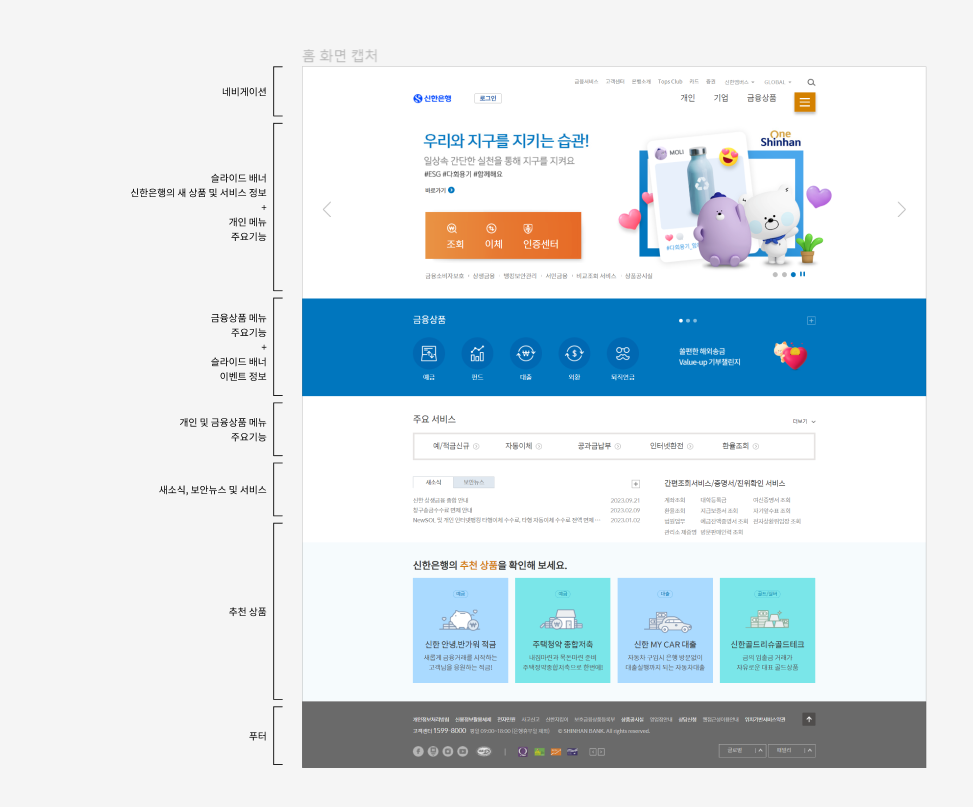
Task: Click the green certification badge in footer
Action: pyautogui.click(x=539, y=752)
